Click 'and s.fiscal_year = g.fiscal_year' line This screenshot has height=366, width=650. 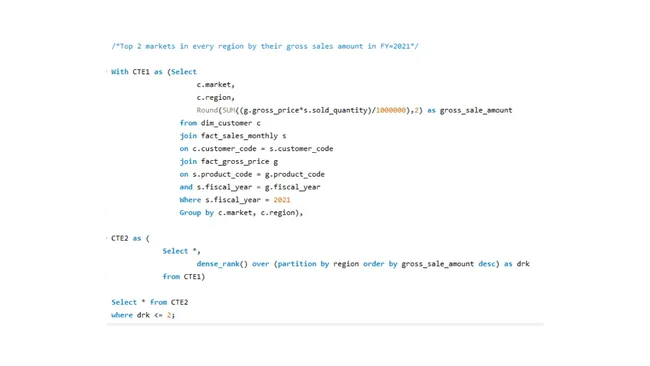tap(250, 187)
